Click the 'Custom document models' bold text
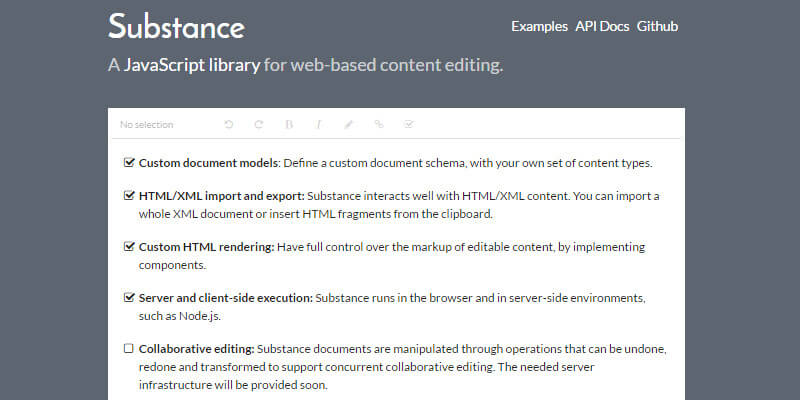This screenshot has height=400, width=800. point(208,162)
